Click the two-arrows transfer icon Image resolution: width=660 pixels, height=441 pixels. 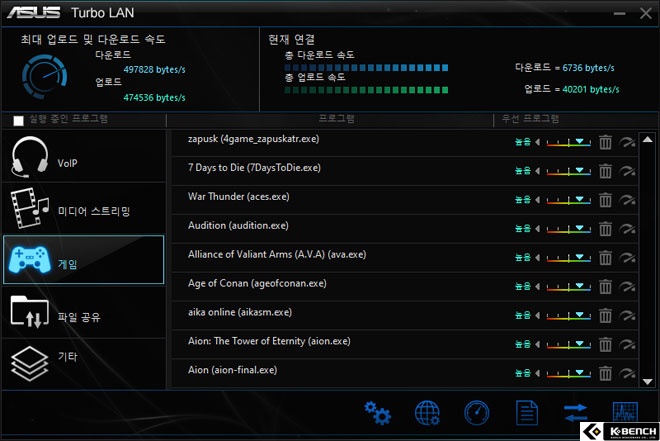pos(575,413)
